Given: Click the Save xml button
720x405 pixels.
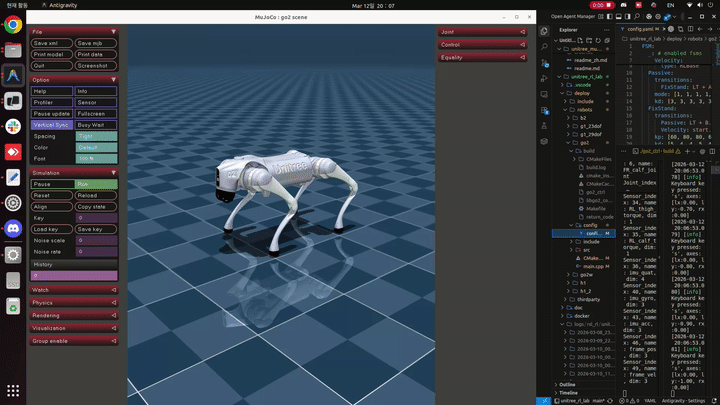Looking at the screenshot, I should [x=51, y=44].
